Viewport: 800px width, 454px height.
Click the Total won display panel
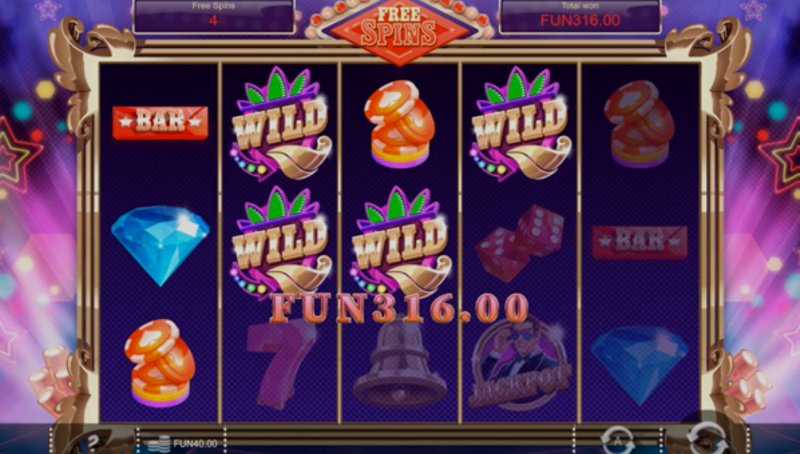coord(580,16)
